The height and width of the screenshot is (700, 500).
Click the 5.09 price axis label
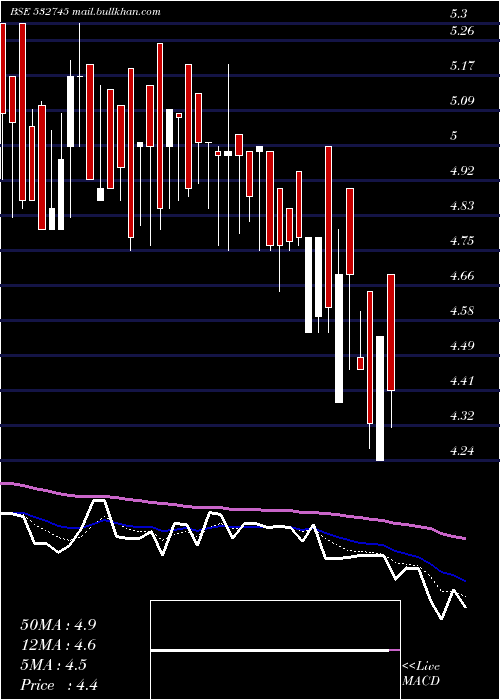pos(462,101)
